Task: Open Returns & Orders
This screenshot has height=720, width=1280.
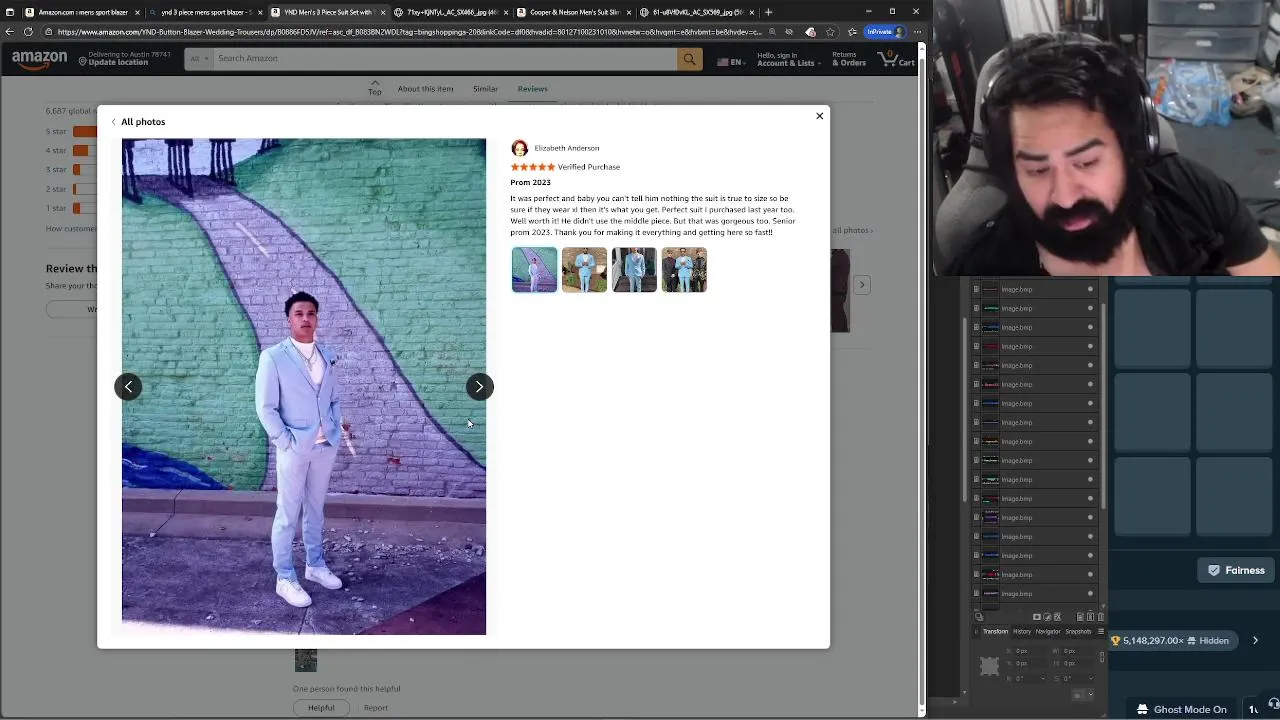Action: tap(848, 59)
